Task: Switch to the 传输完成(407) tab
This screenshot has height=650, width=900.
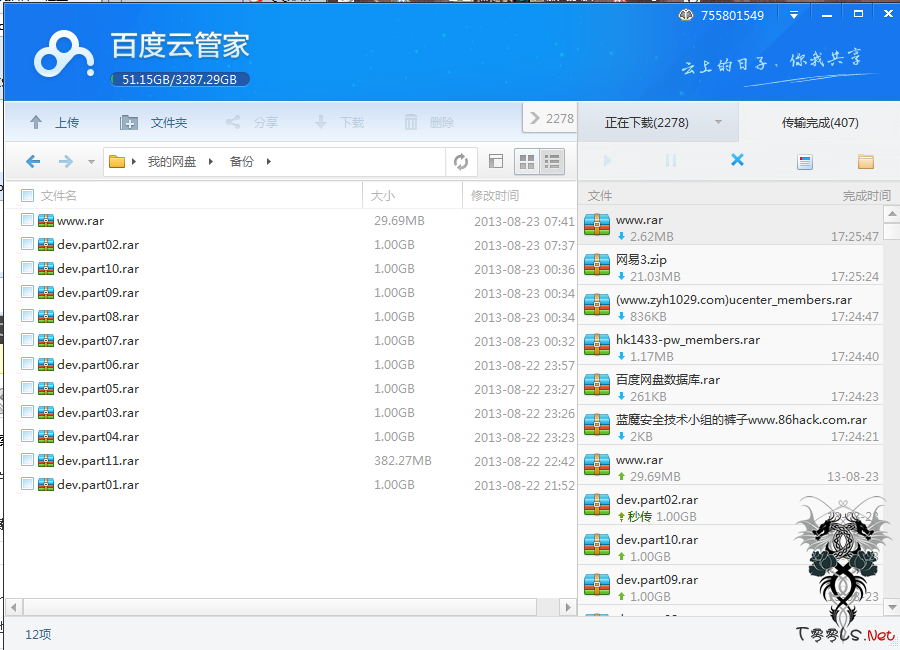Action: 820,122
